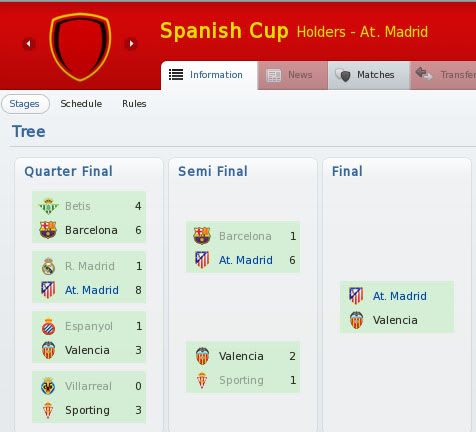Click Real Madrid crest in Quarter Final

[x=48, y=266]
